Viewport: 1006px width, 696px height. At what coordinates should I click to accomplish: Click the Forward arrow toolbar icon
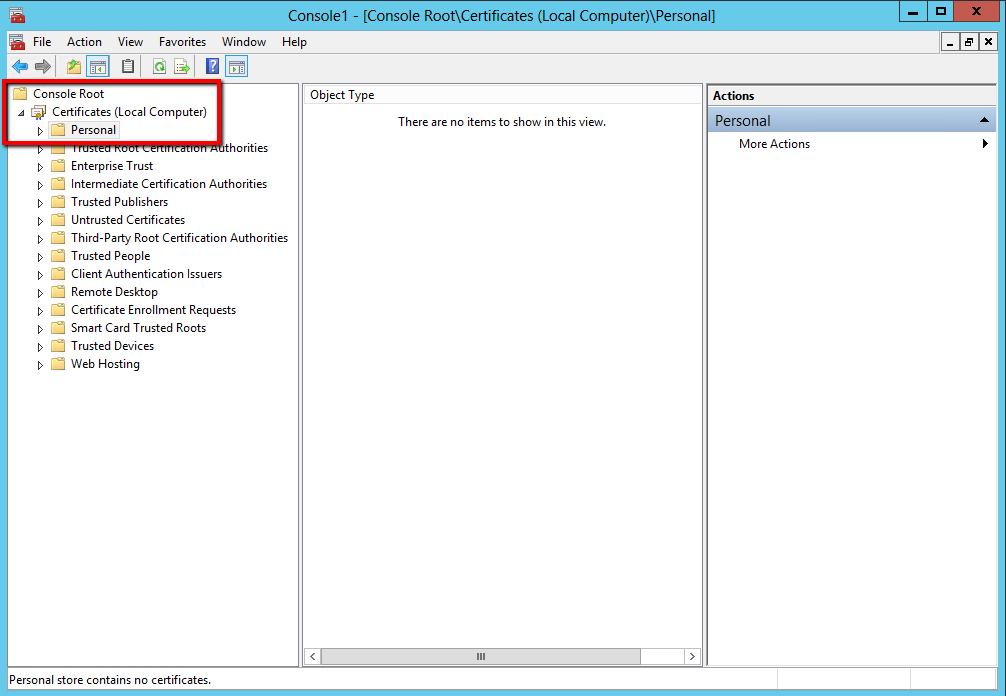click(x=42, y=67)
